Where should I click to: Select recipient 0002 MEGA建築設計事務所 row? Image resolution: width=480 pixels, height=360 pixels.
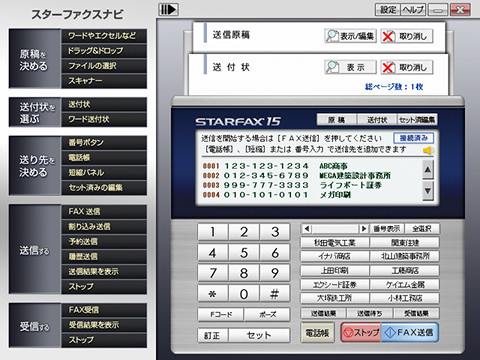point(297,175)
